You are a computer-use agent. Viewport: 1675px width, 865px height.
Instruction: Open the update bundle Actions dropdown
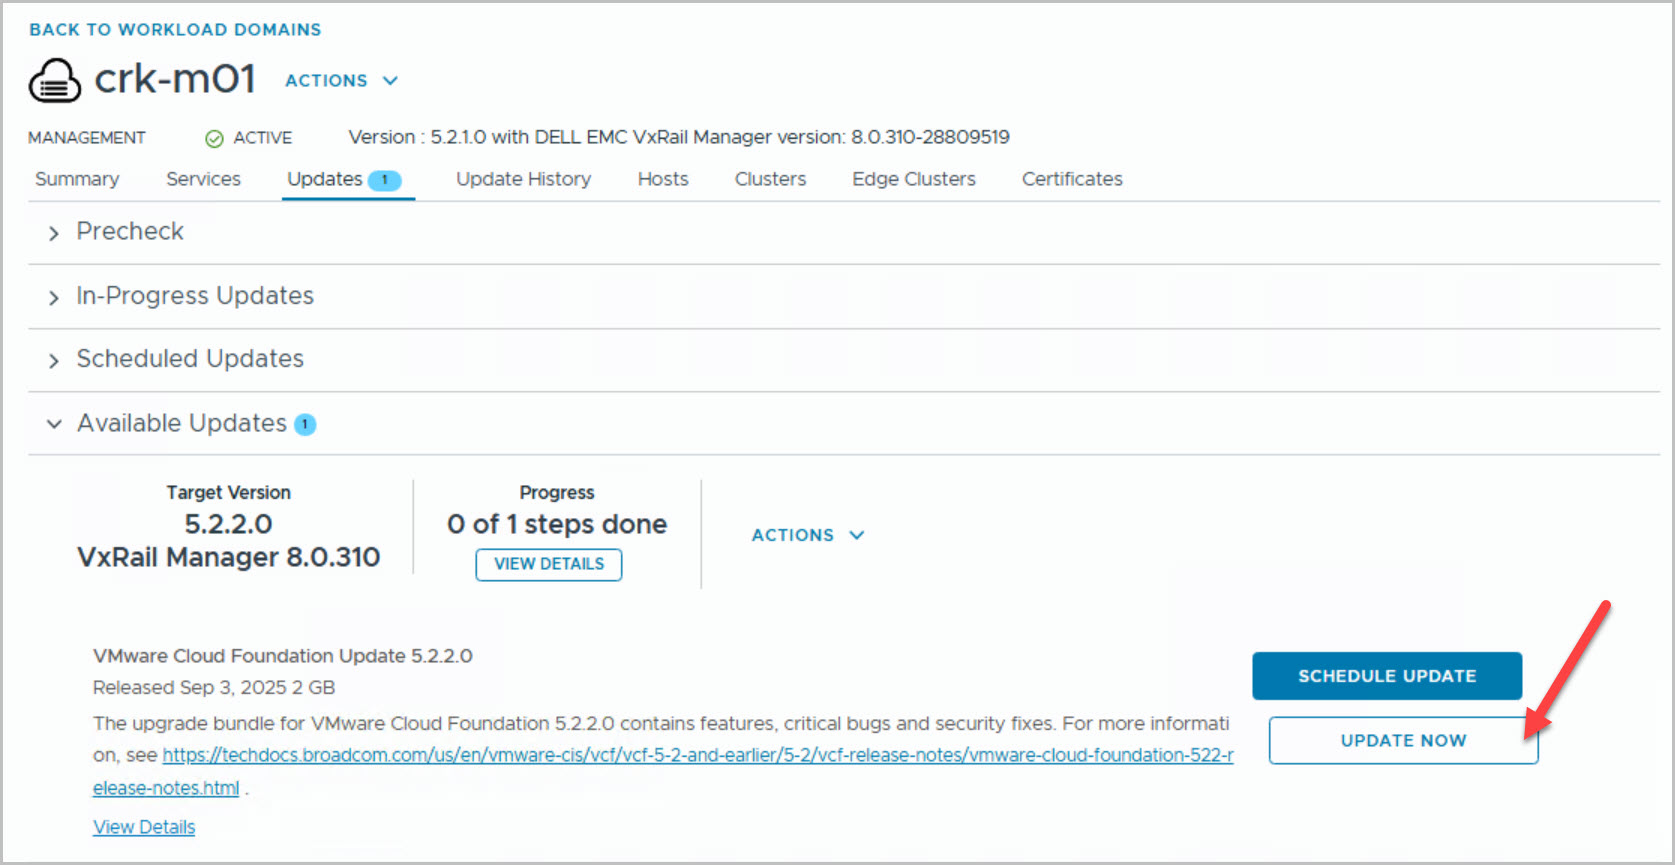[808, 535]
